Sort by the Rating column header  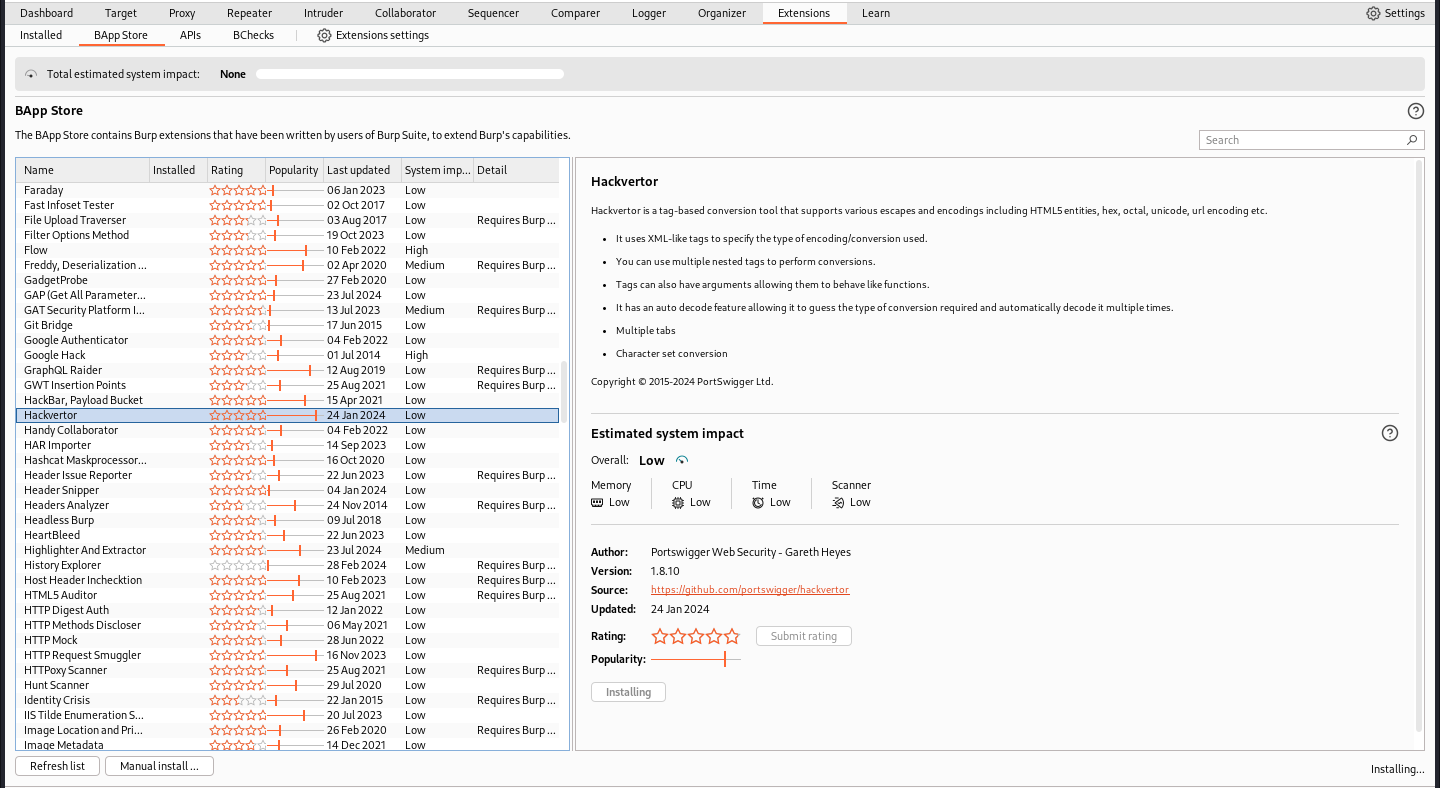click(236, 170)
